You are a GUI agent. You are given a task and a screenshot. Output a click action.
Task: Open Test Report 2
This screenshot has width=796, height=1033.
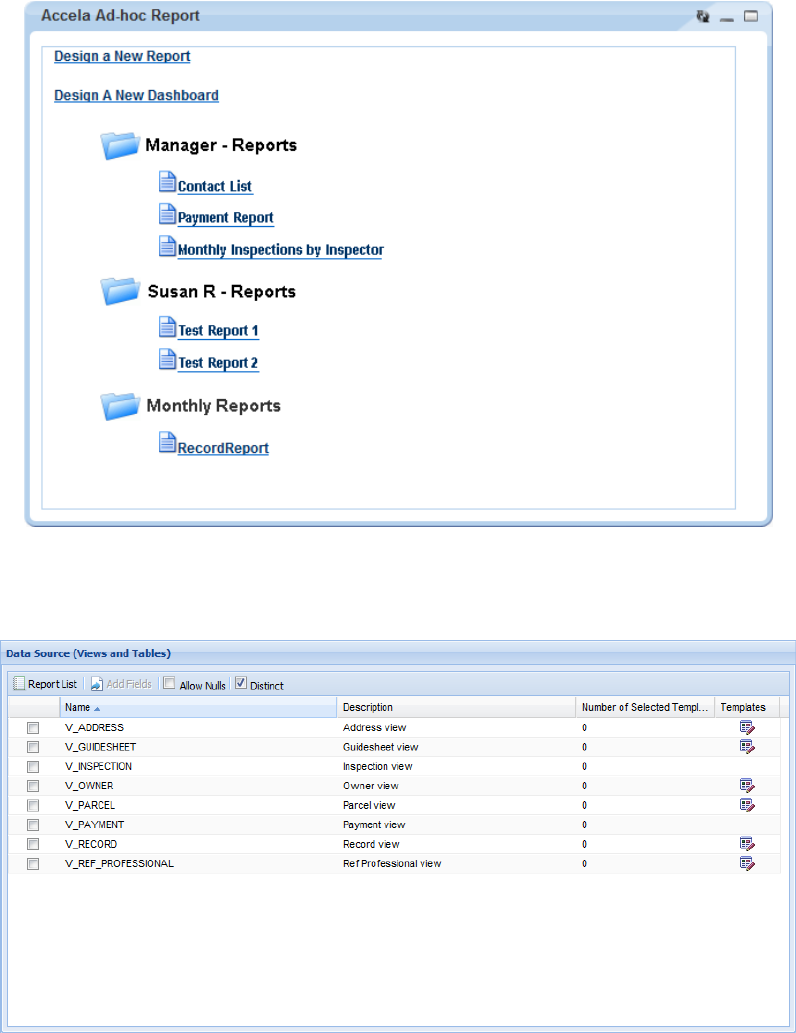(218, 363)
